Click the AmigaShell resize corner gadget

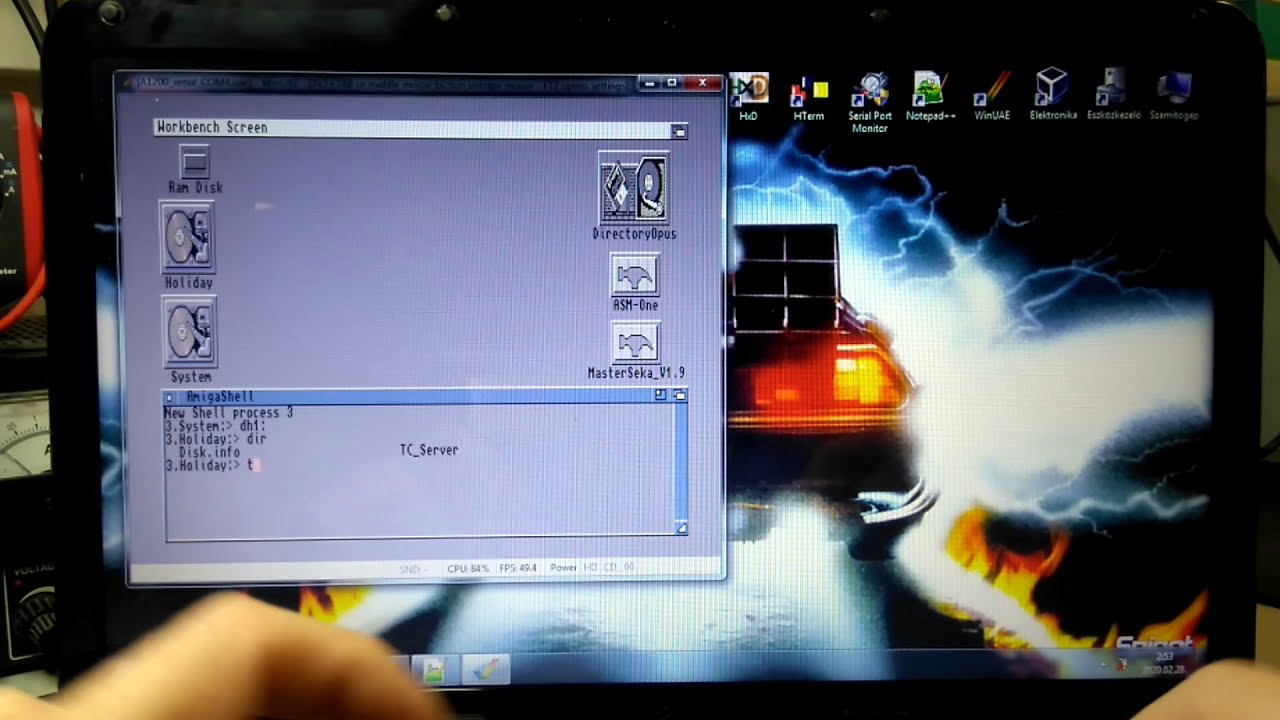pos(682,527)
